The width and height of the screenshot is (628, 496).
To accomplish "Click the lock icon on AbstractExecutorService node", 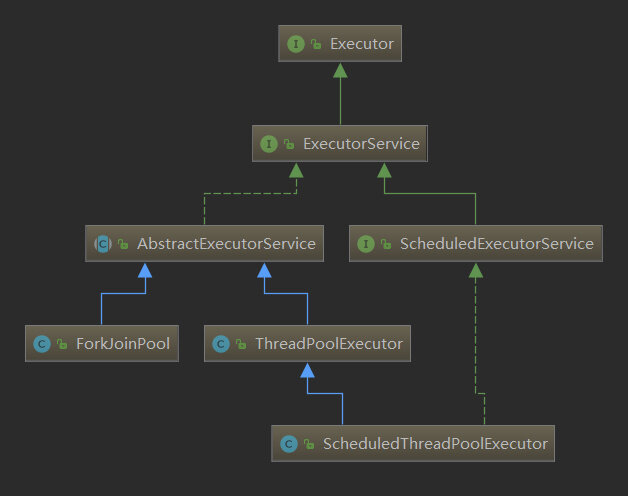I will pos(122,243).
